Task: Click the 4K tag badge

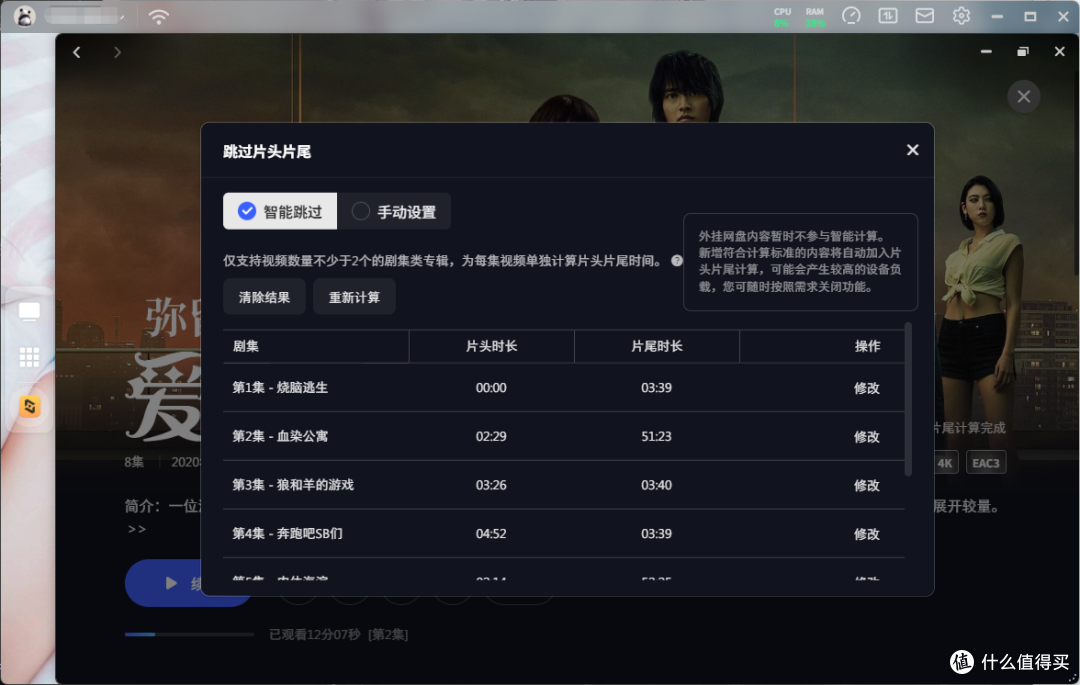Action: 945,463
